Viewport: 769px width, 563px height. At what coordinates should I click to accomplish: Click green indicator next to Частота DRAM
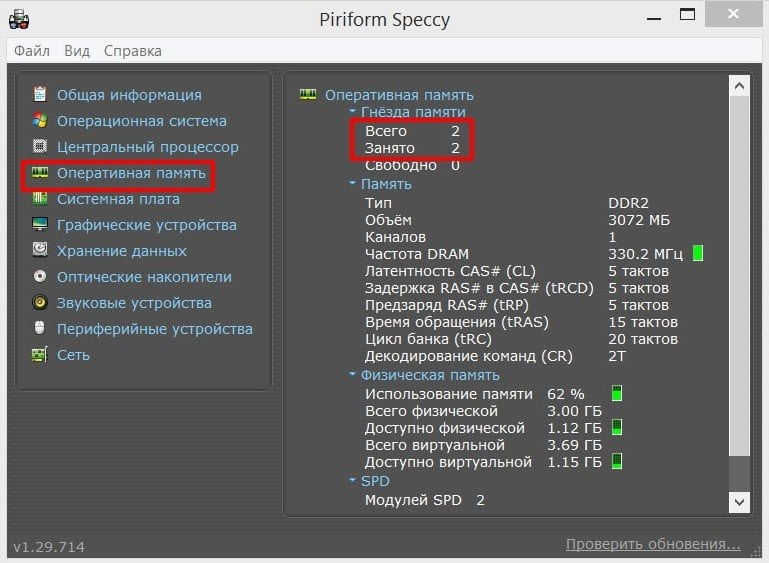coord(698,254)
